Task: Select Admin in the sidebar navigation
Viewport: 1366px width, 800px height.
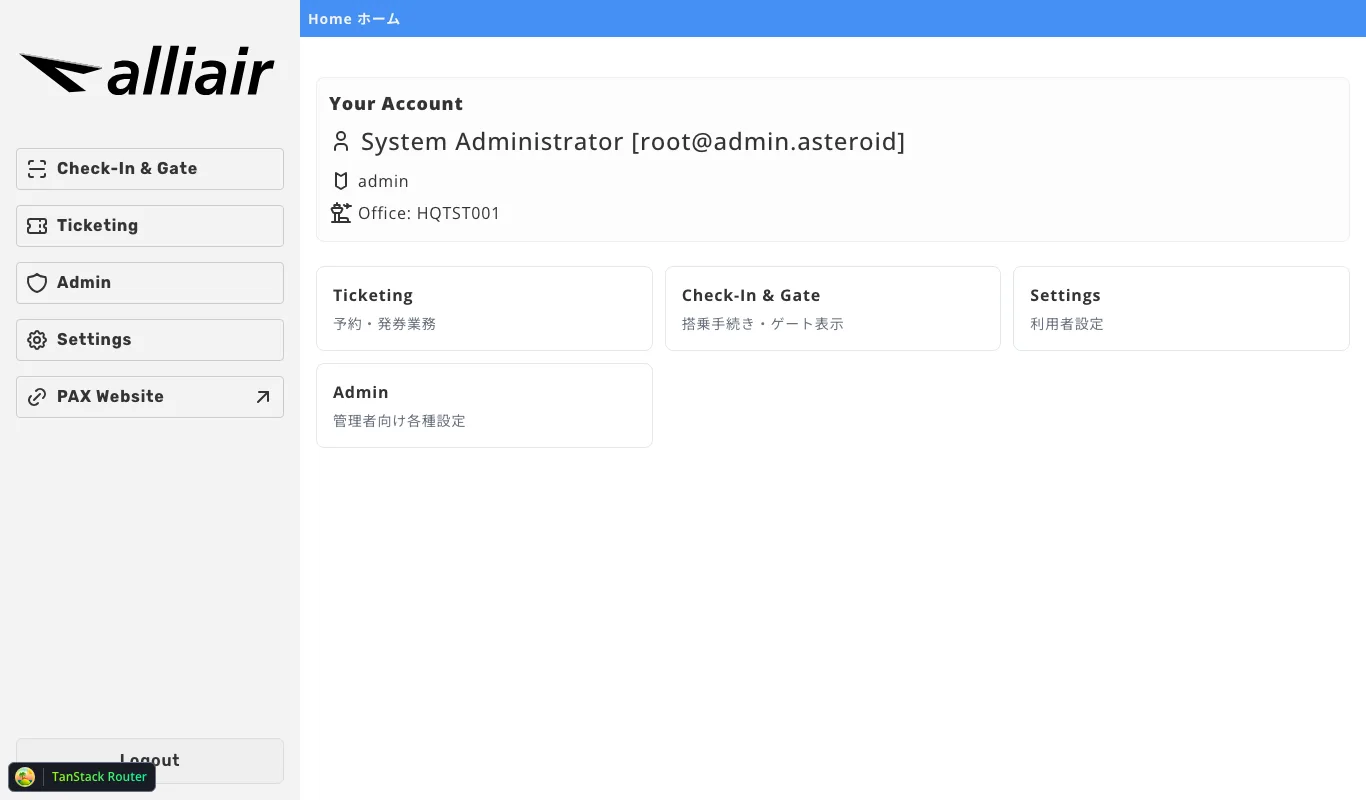Action: point(150,283)
